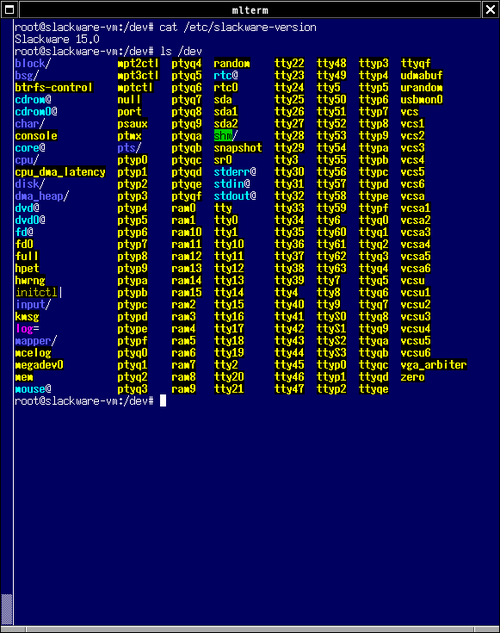Click the core@ symlink entry
Viewport: 500px width, 633px height.
pyautogui.click(x=30, y=148)
